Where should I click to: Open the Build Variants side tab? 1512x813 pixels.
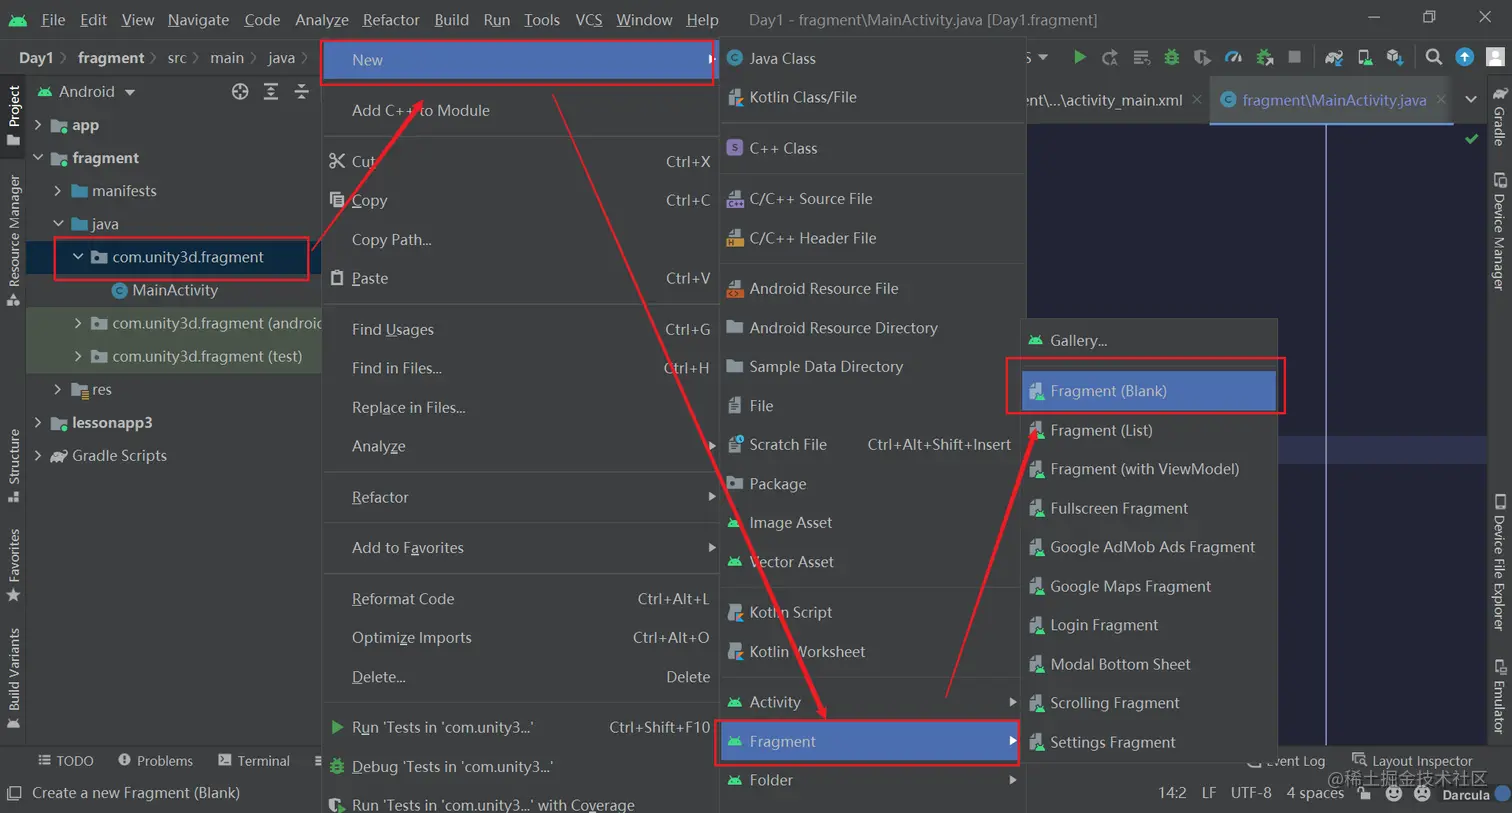coord(14,678)
